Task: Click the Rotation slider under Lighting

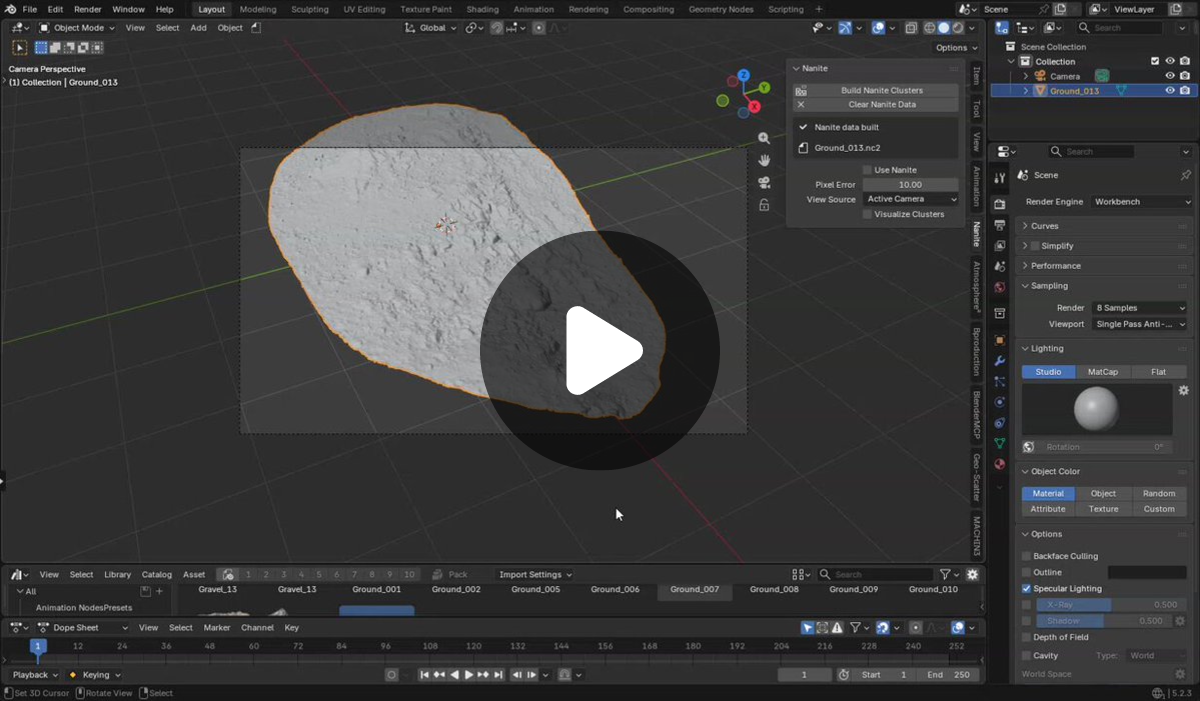Action: tap(1104, 447)
